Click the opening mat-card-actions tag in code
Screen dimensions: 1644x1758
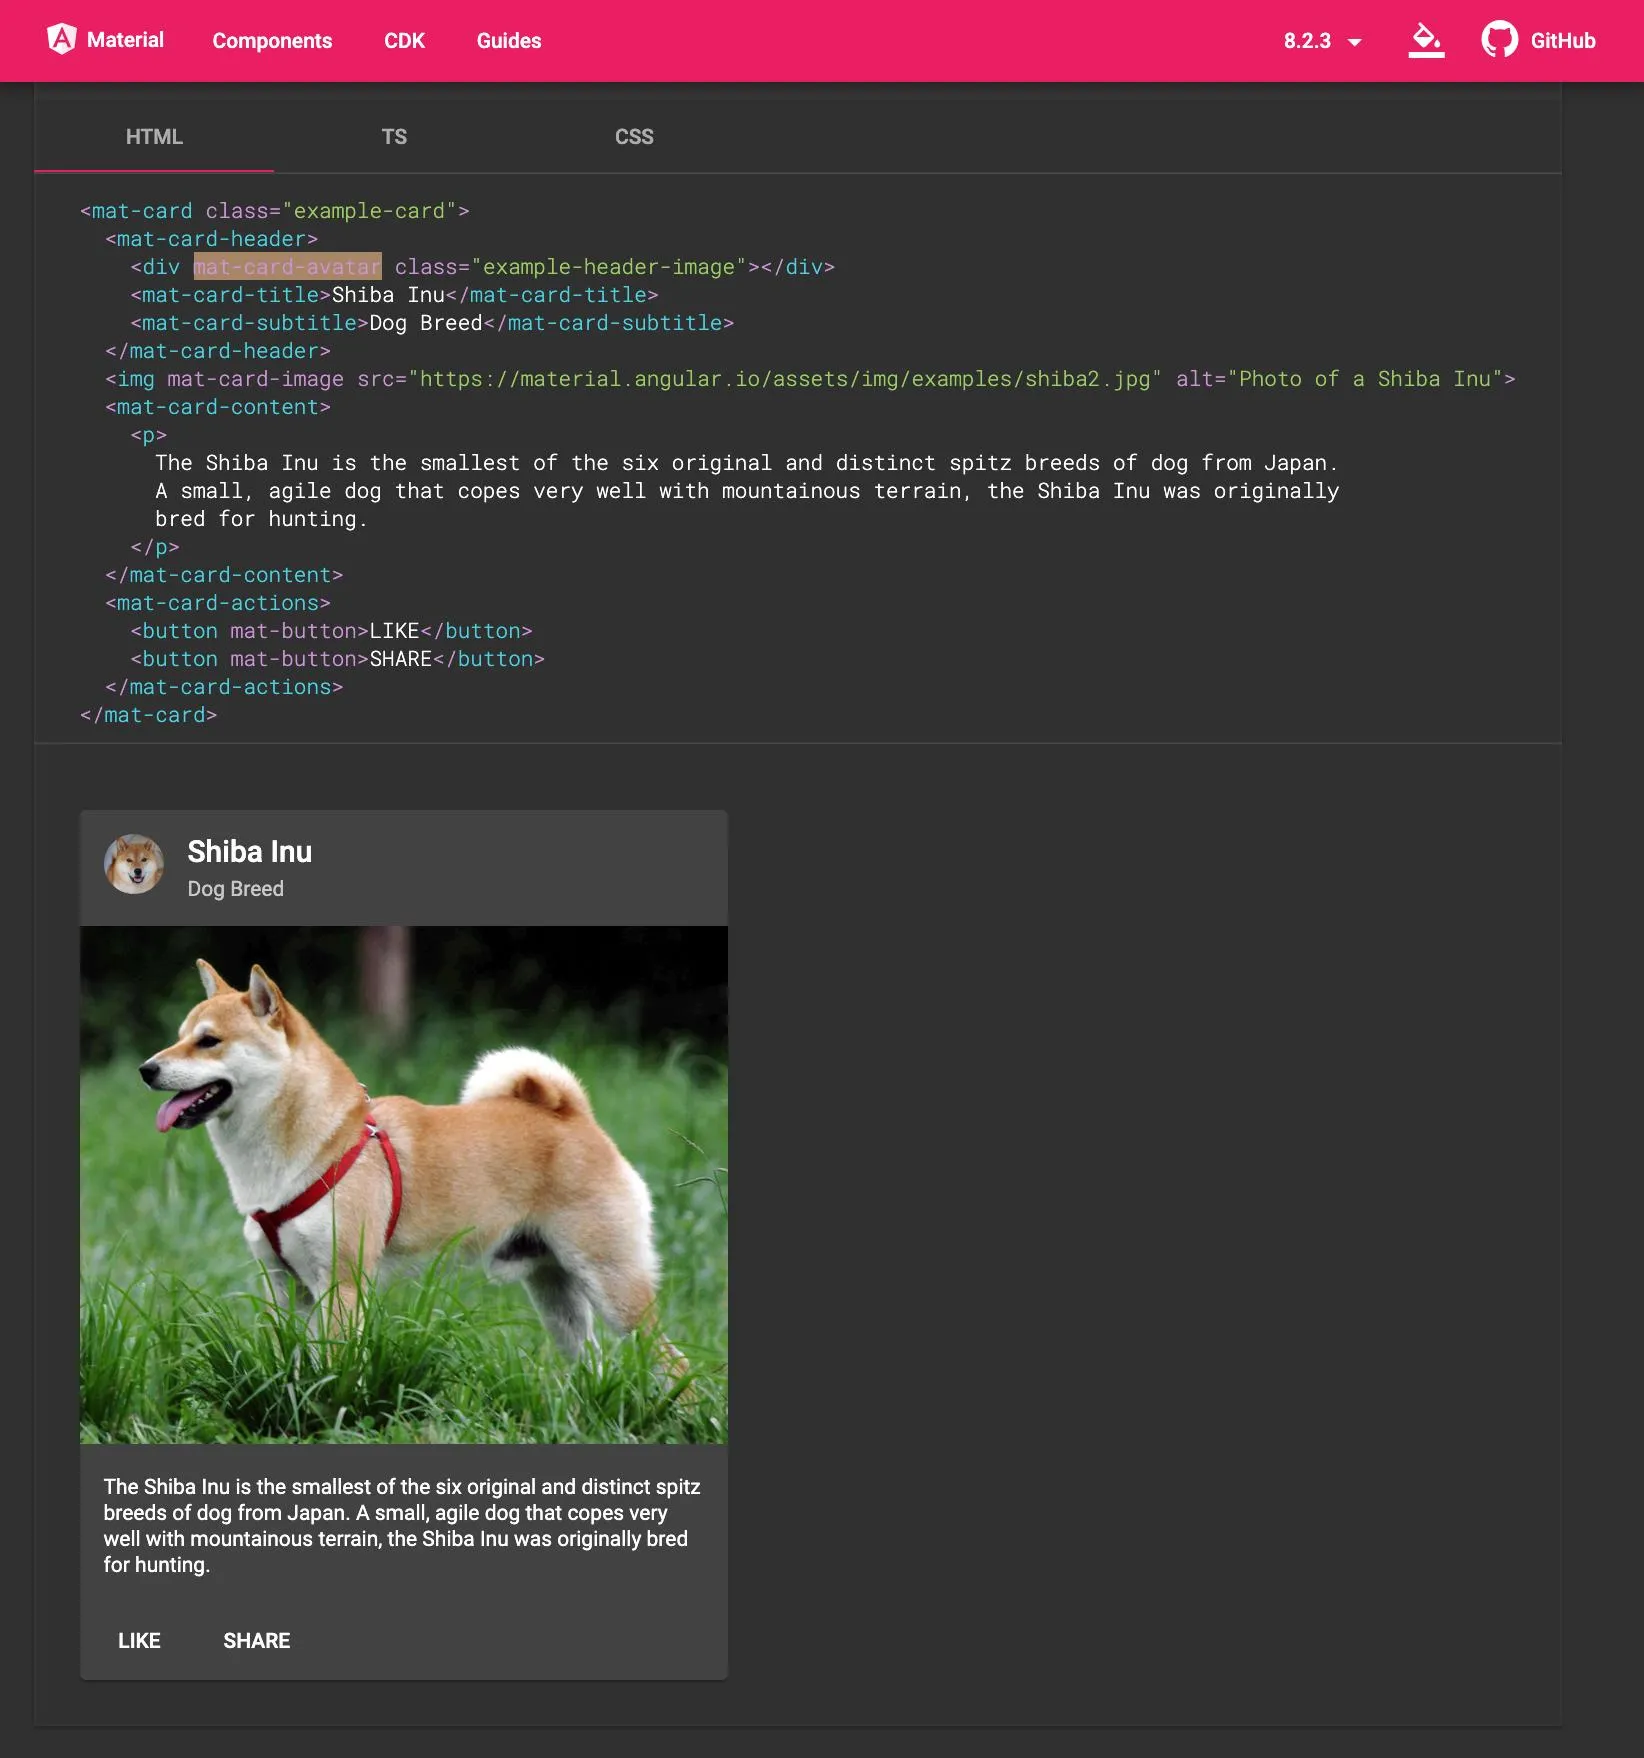tap(218, 603)
